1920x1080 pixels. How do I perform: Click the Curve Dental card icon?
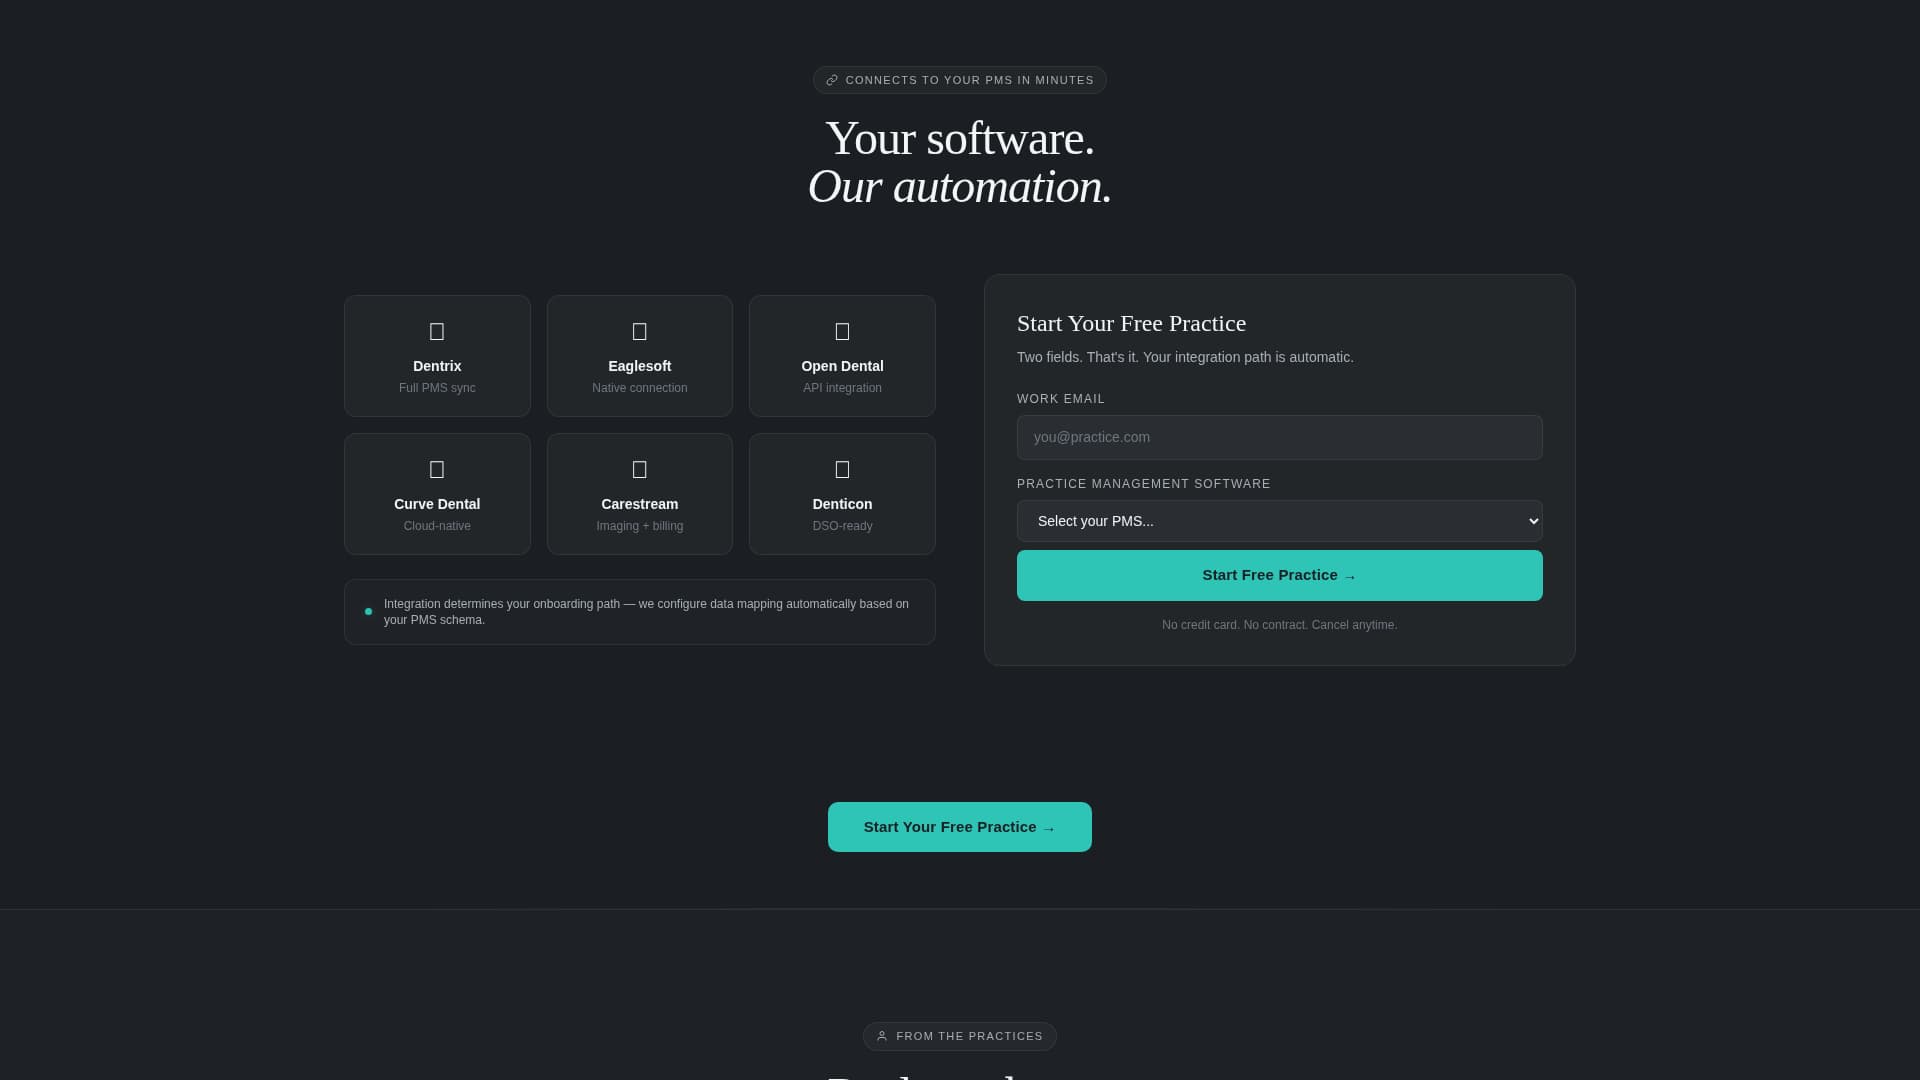pos(437,469)
